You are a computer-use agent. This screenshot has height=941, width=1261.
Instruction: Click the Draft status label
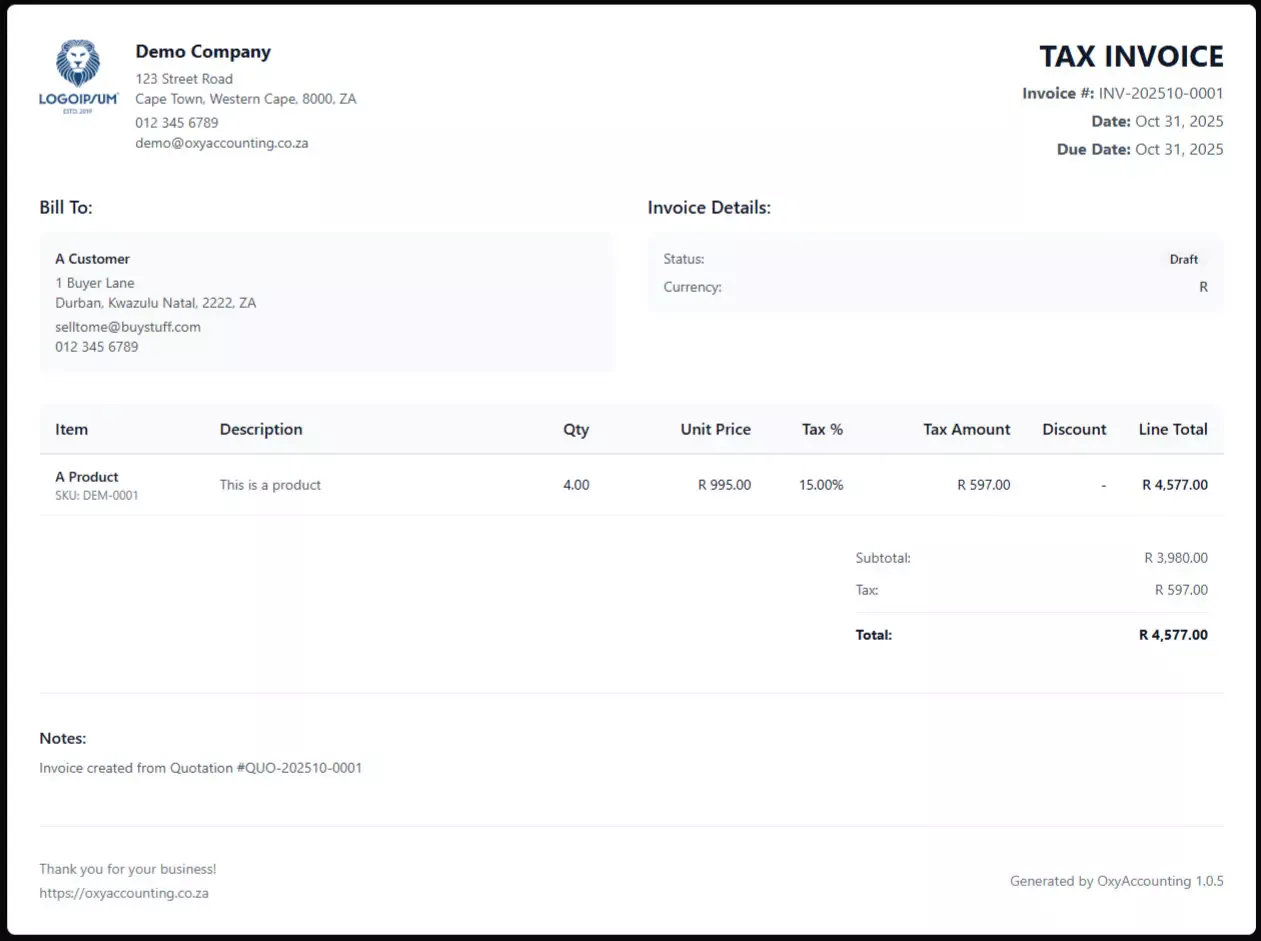pos(1184,258)
